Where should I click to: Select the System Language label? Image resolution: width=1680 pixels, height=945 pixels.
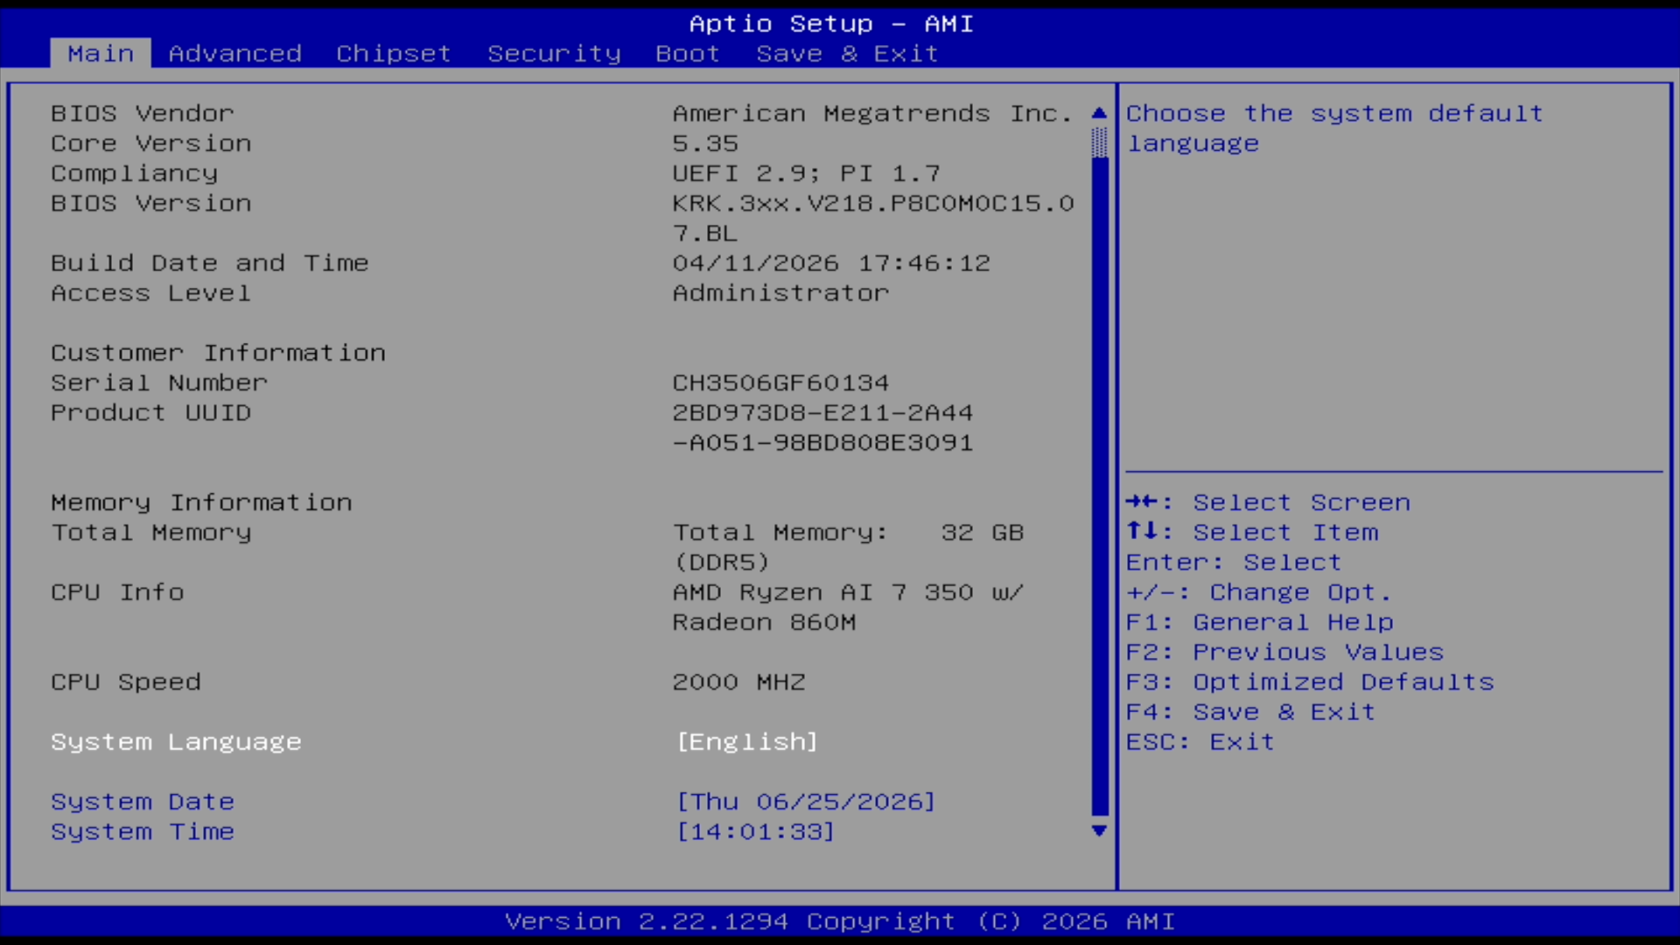coord(176,742)
